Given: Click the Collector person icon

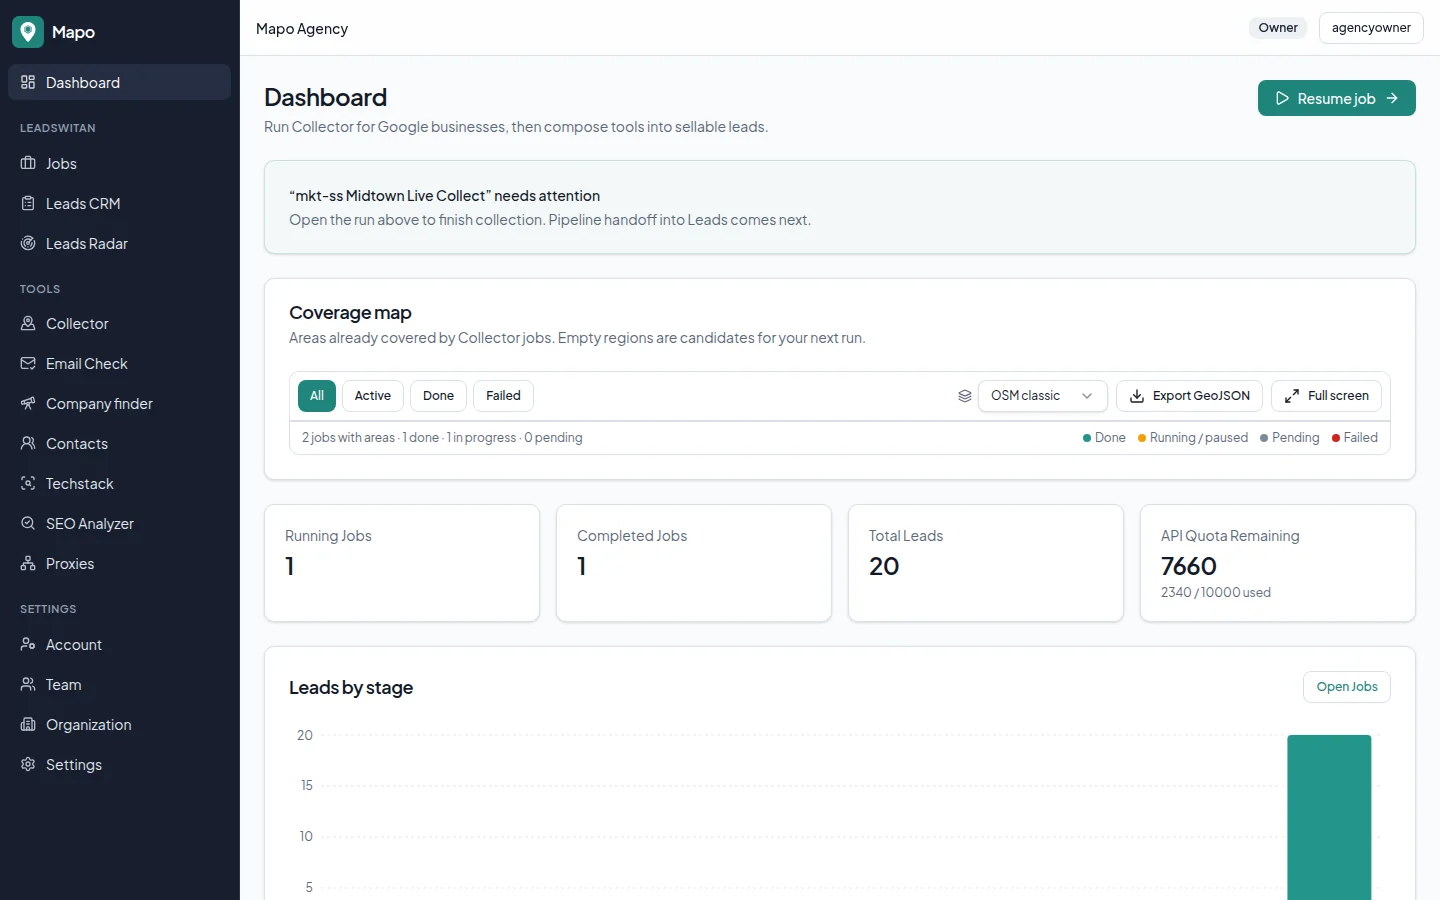Looking at the screenshot, I should (x=28, y=323).
